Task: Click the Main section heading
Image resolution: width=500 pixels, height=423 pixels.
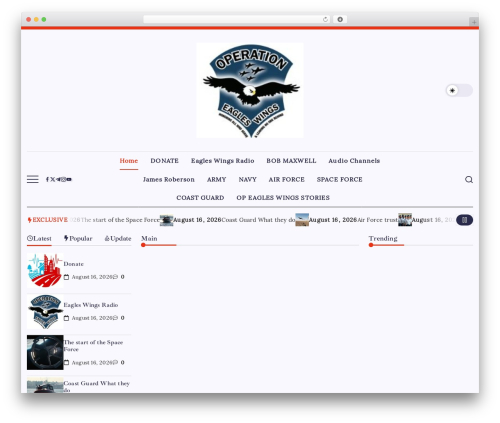Action: (149, 239)
